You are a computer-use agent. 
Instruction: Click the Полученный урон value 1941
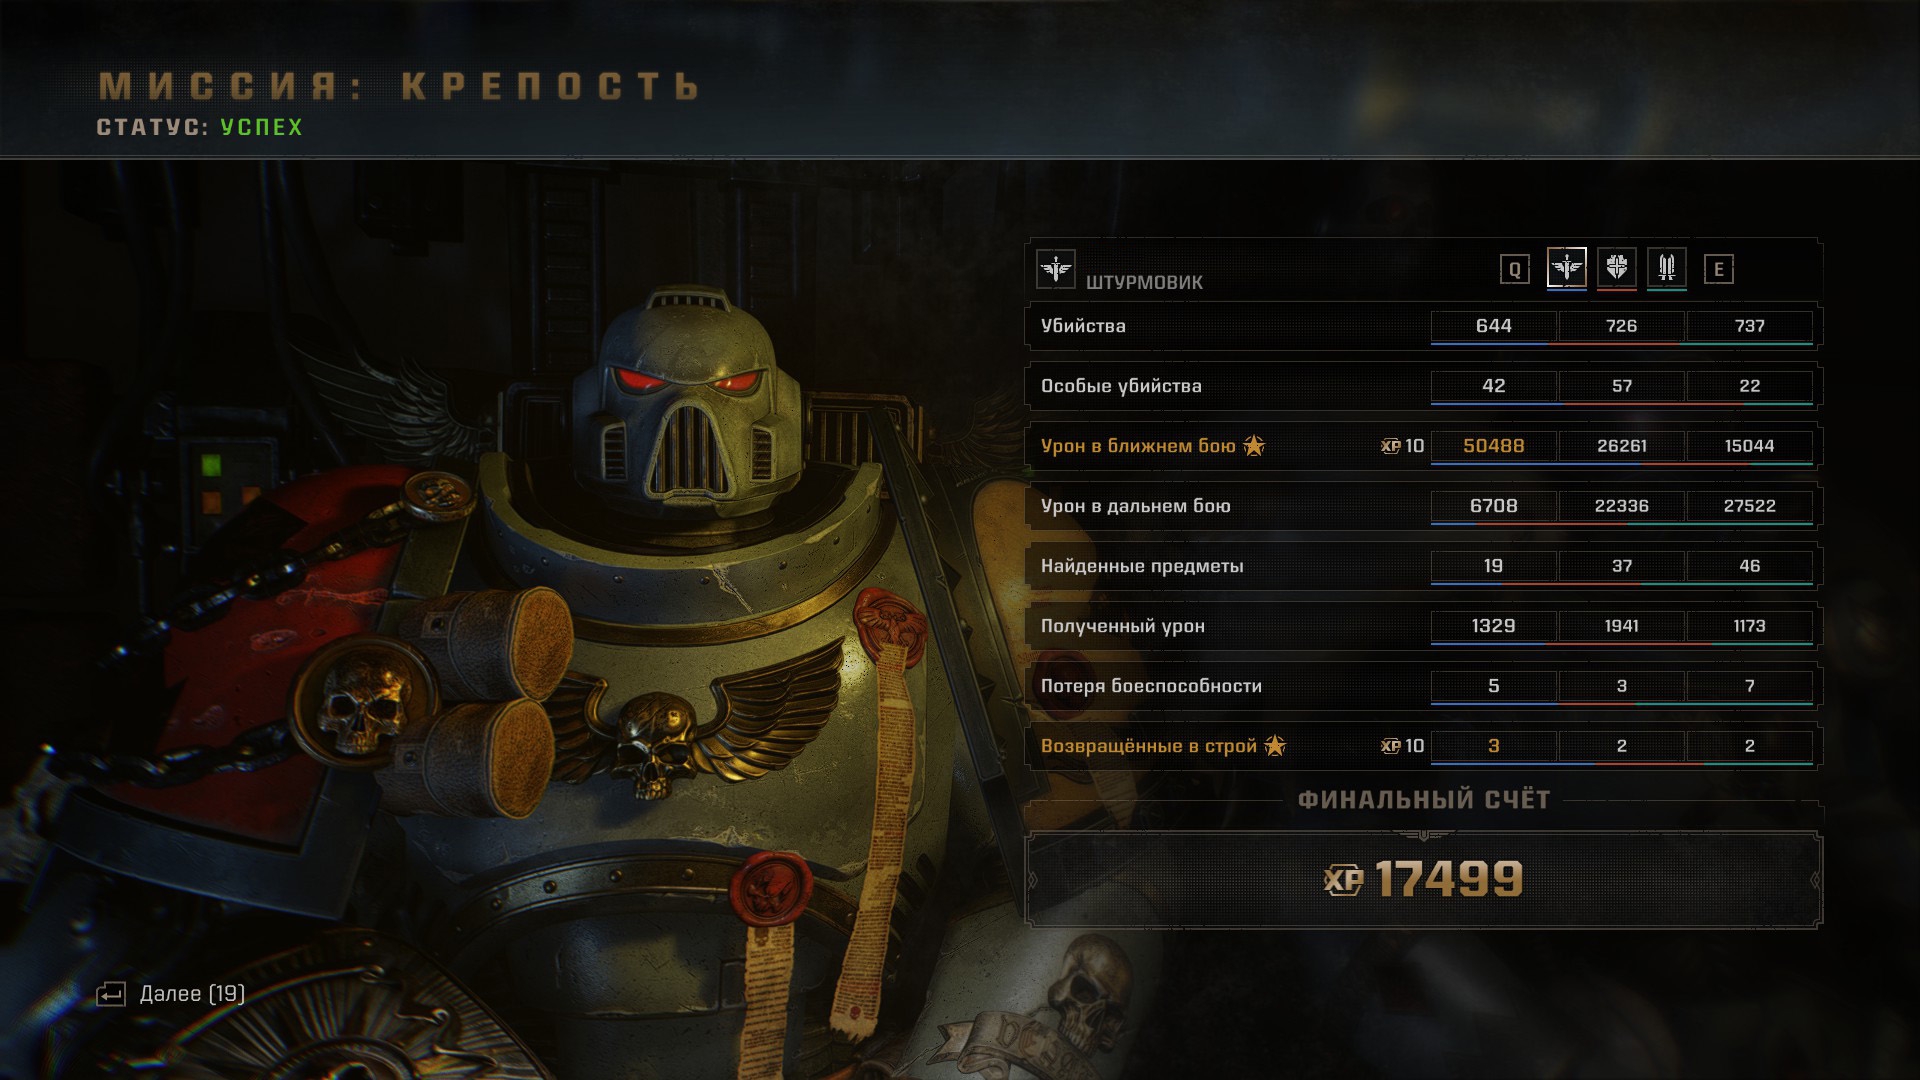[x=1621, y=626]
